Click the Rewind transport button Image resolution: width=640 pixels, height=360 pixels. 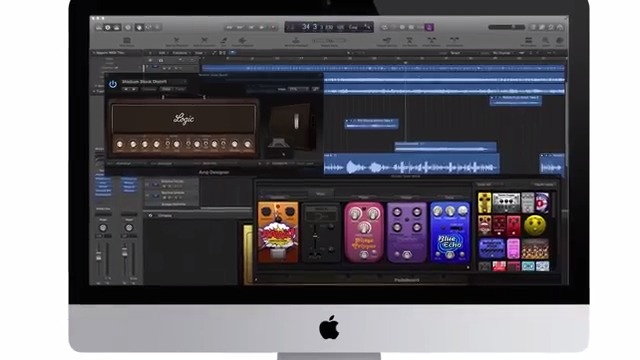click(229, 27)
